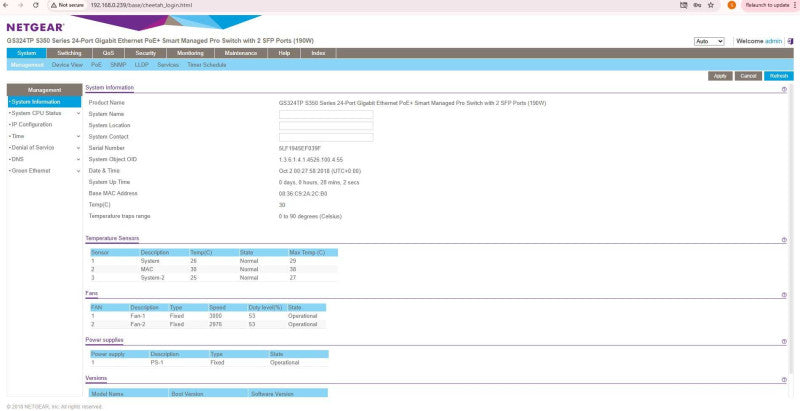Viewport: 800px width, 411px height.
Task: Click the orange profile avatar
Action: [x=732, y=5]
